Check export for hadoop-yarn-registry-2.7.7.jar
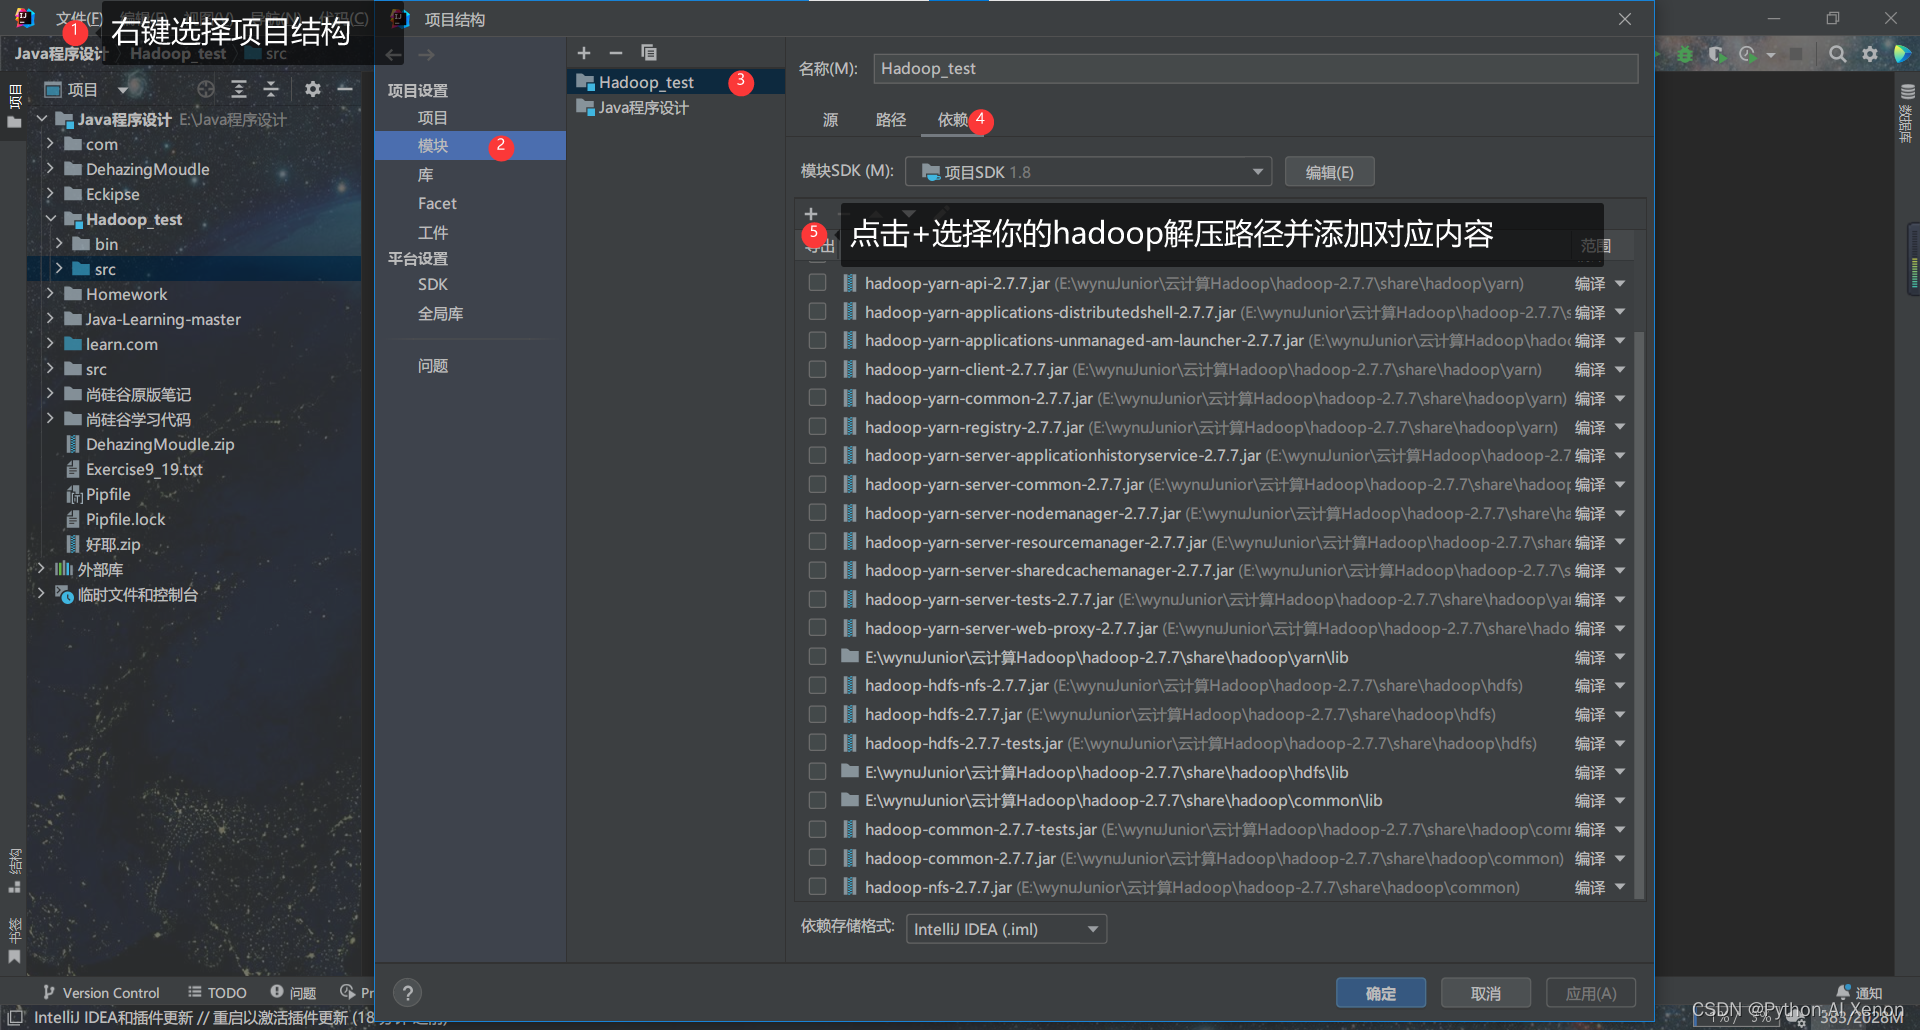The height and width of the screenshot is (1030, 1920). click(x=817, y=427)
